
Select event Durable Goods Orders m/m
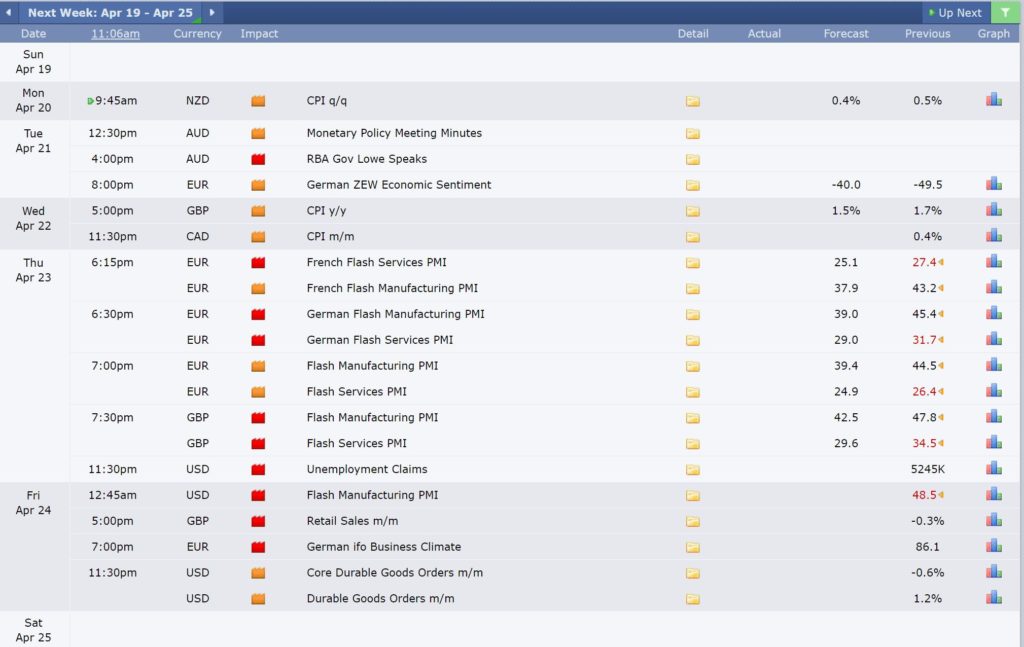tap(380, 598)
